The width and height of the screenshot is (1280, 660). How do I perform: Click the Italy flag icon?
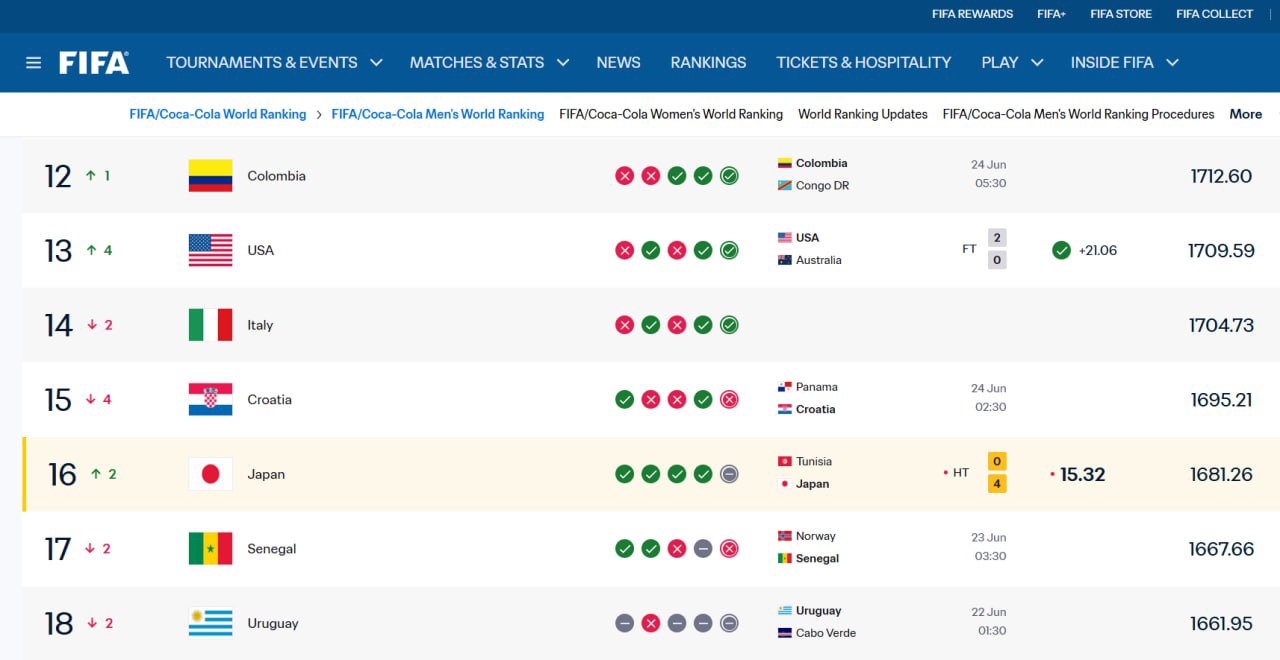(x=210, y=325)
